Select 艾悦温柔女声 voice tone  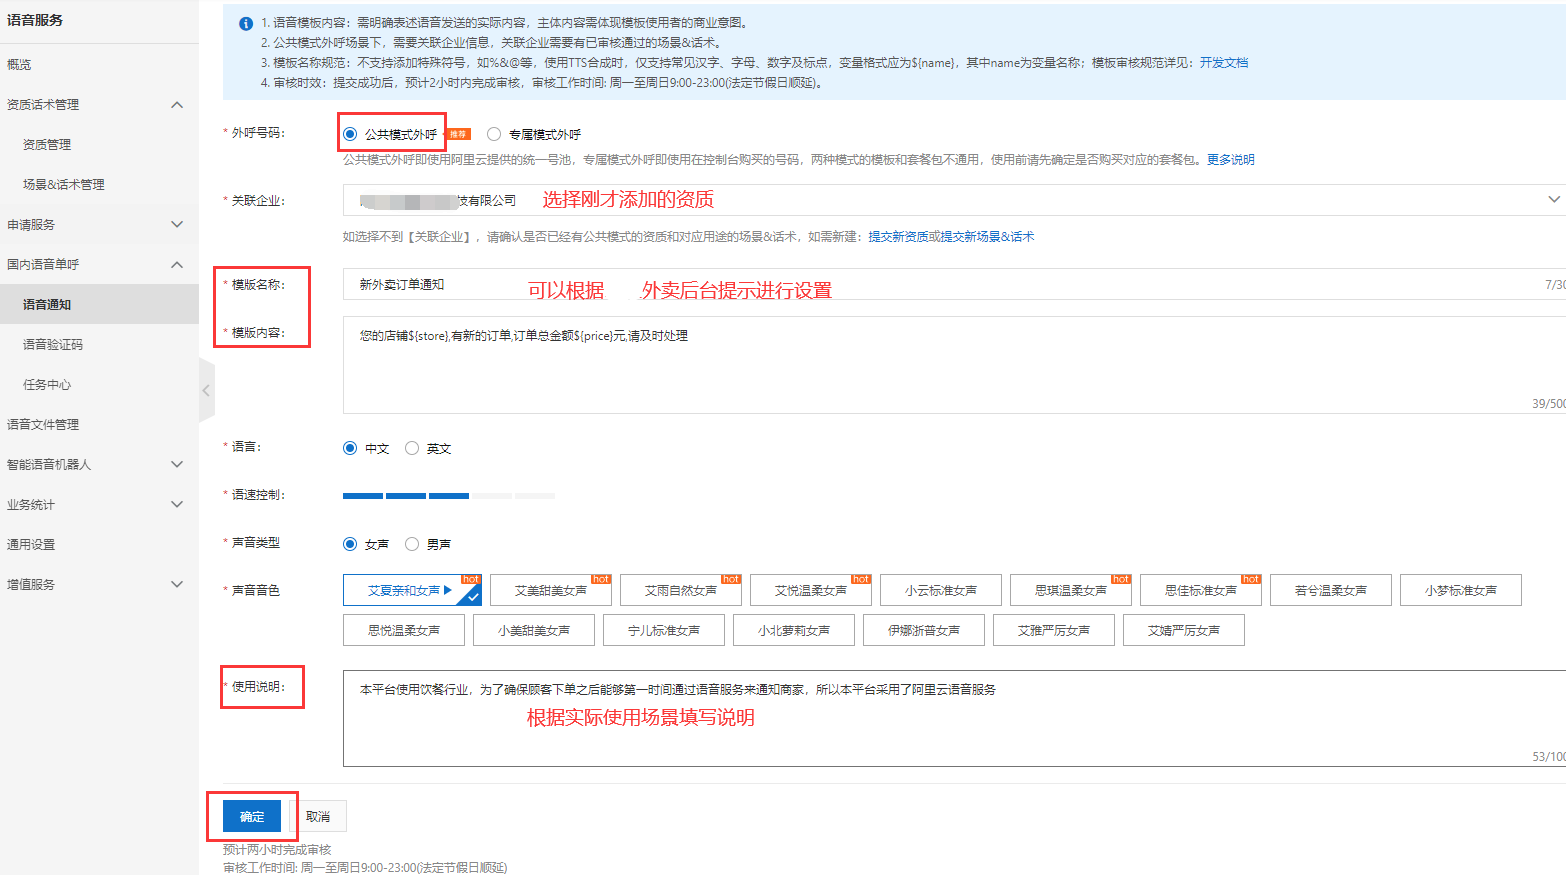(811, 590)
